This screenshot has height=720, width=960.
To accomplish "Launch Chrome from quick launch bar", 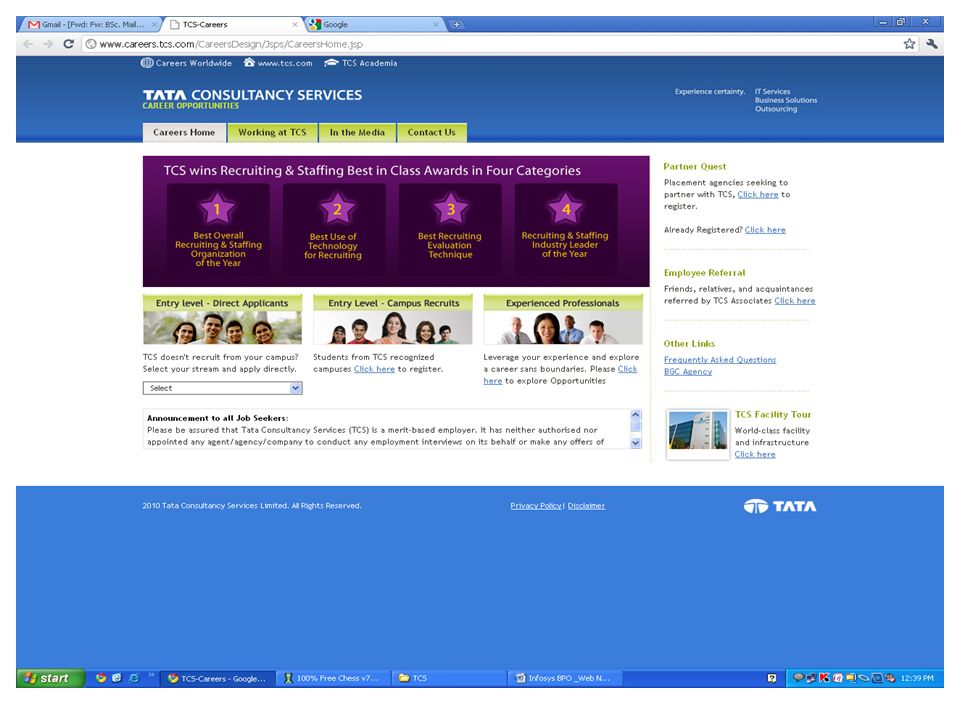I will (x=100, y=678).
